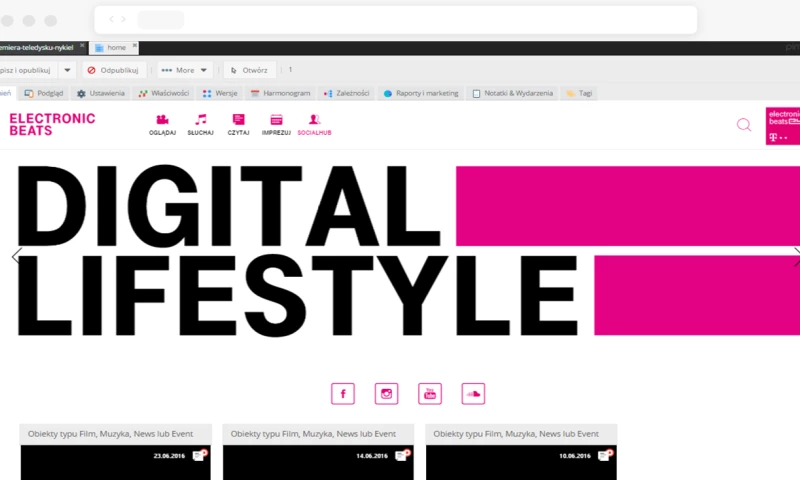Open the Electronic Beats Telekom badge
The height and width of the screenshot is (480, 800).
pos(783,126)
